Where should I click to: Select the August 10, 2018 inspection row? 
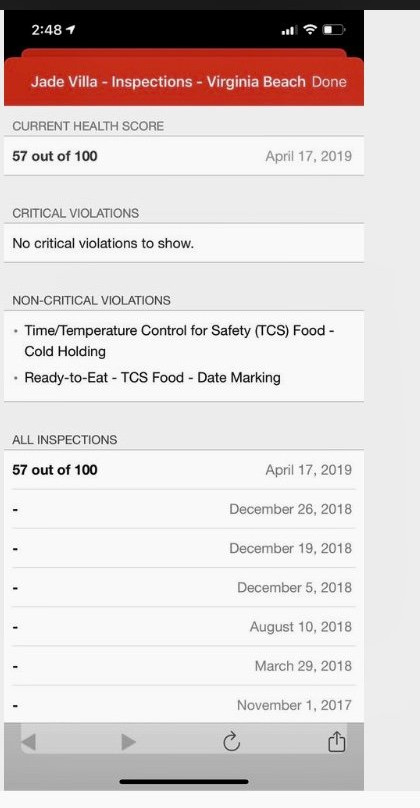[184, 627]
